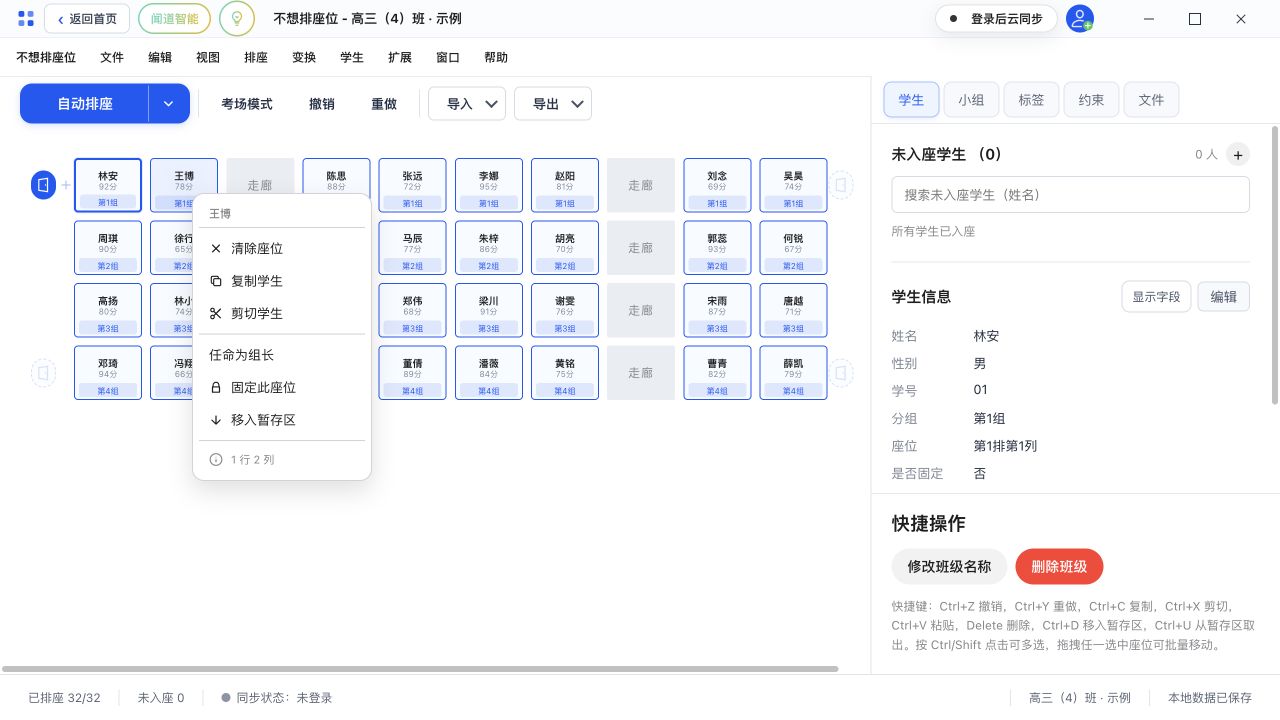Open the 导入 dropdown

tap(467, 104)
